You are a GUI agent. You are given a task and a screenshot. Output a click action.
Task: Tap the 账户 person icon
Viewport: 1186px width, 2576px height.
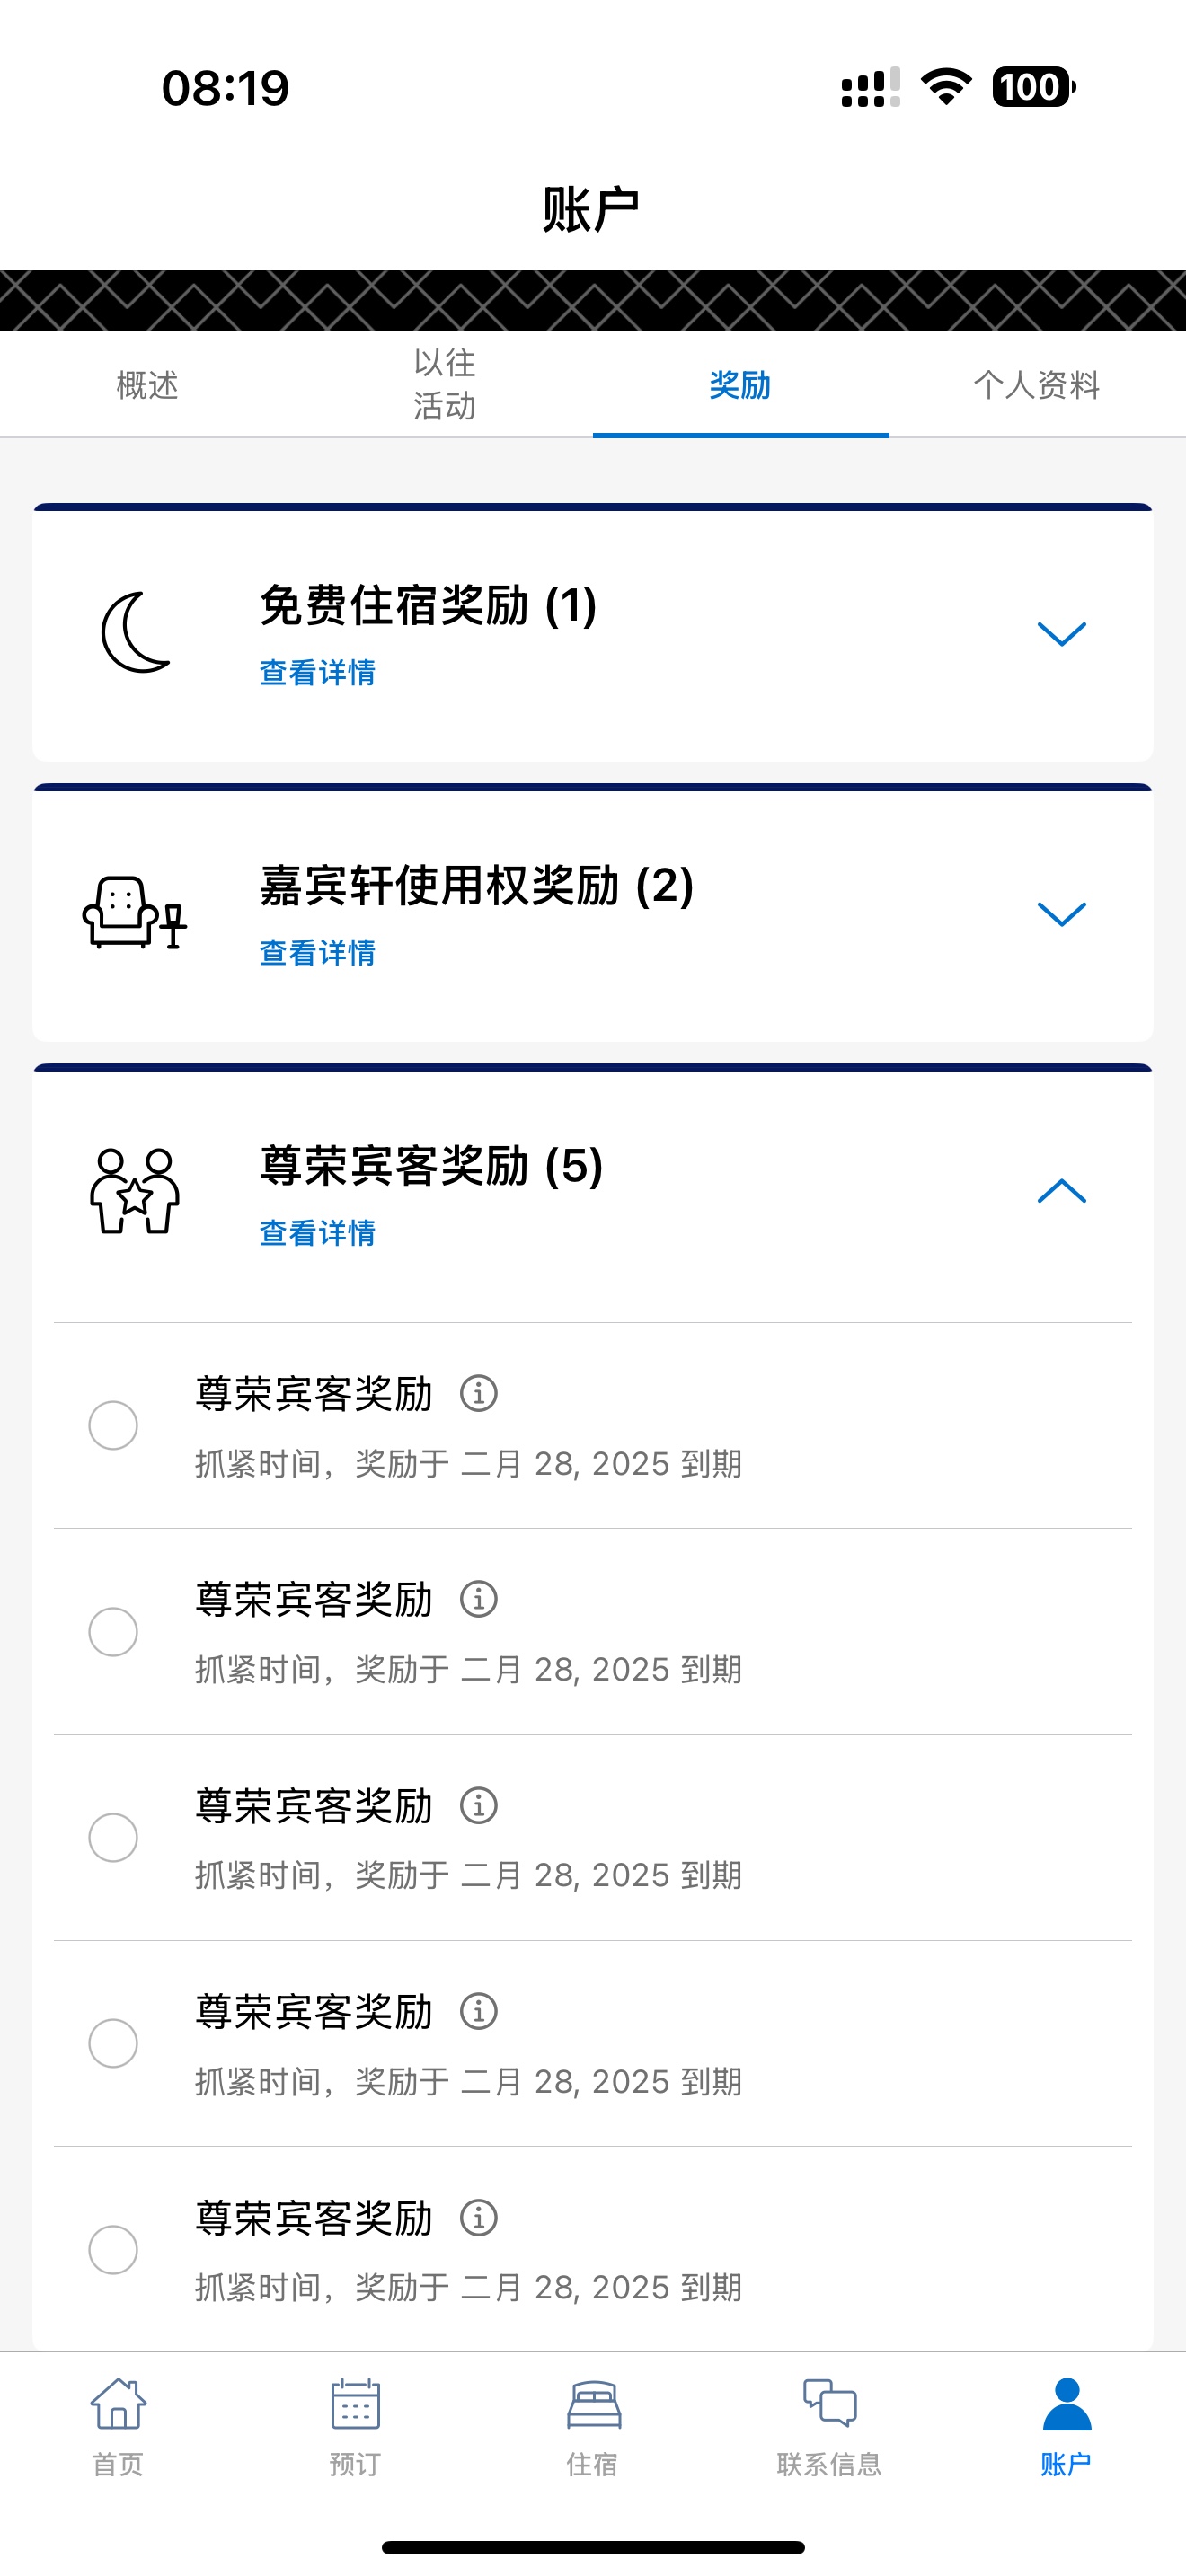tap(1066, 2404)
